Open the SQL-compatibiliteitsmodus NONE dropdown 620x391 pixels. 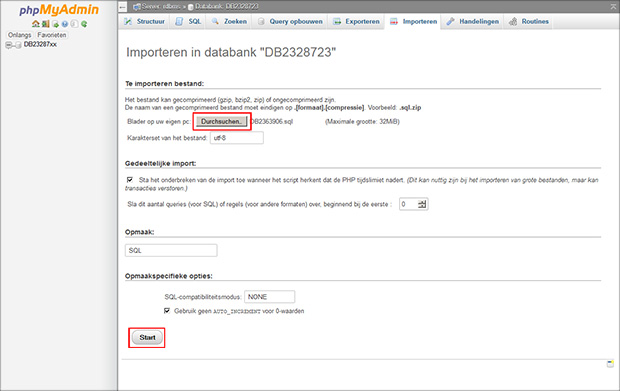coord(269,297)
